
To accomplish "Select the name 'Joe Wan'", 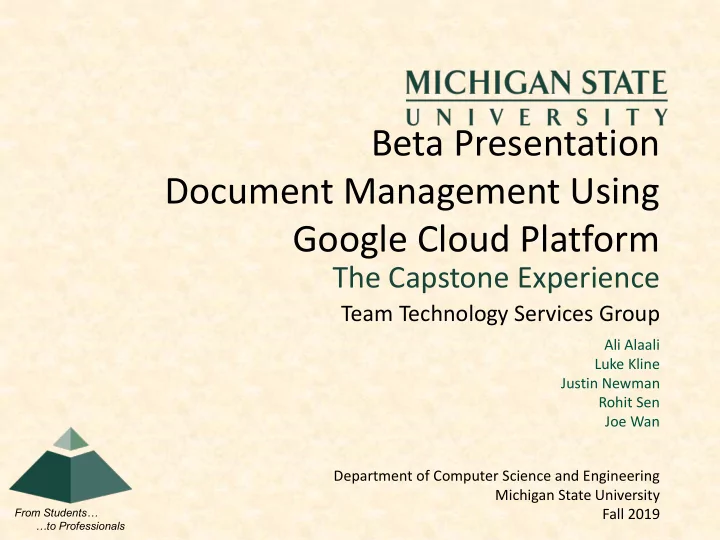I will (632, 422).
